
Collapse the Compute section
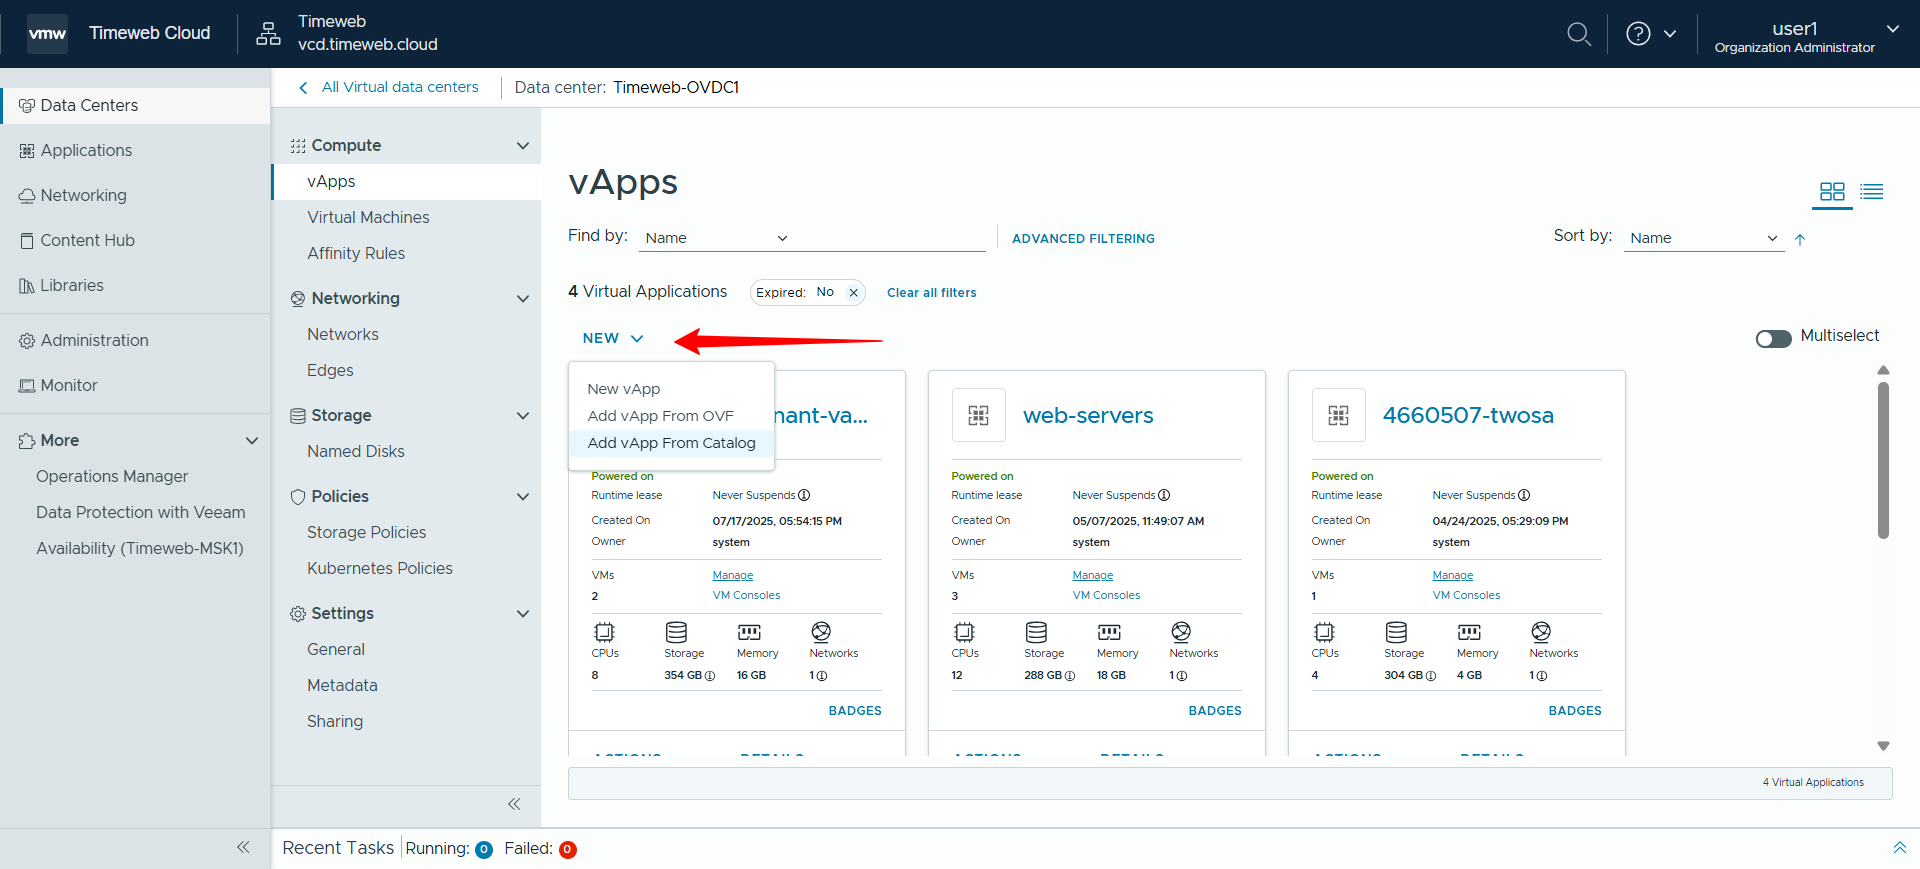522,146
